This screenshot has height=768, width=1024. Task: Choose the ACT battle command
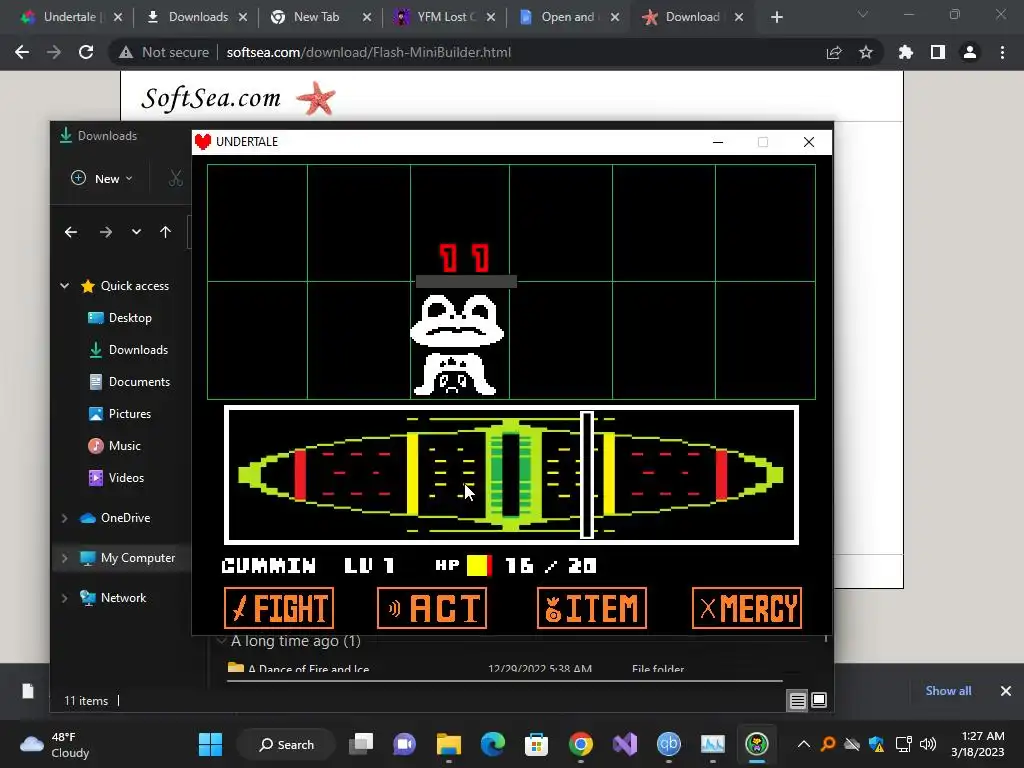coord(432,608)
